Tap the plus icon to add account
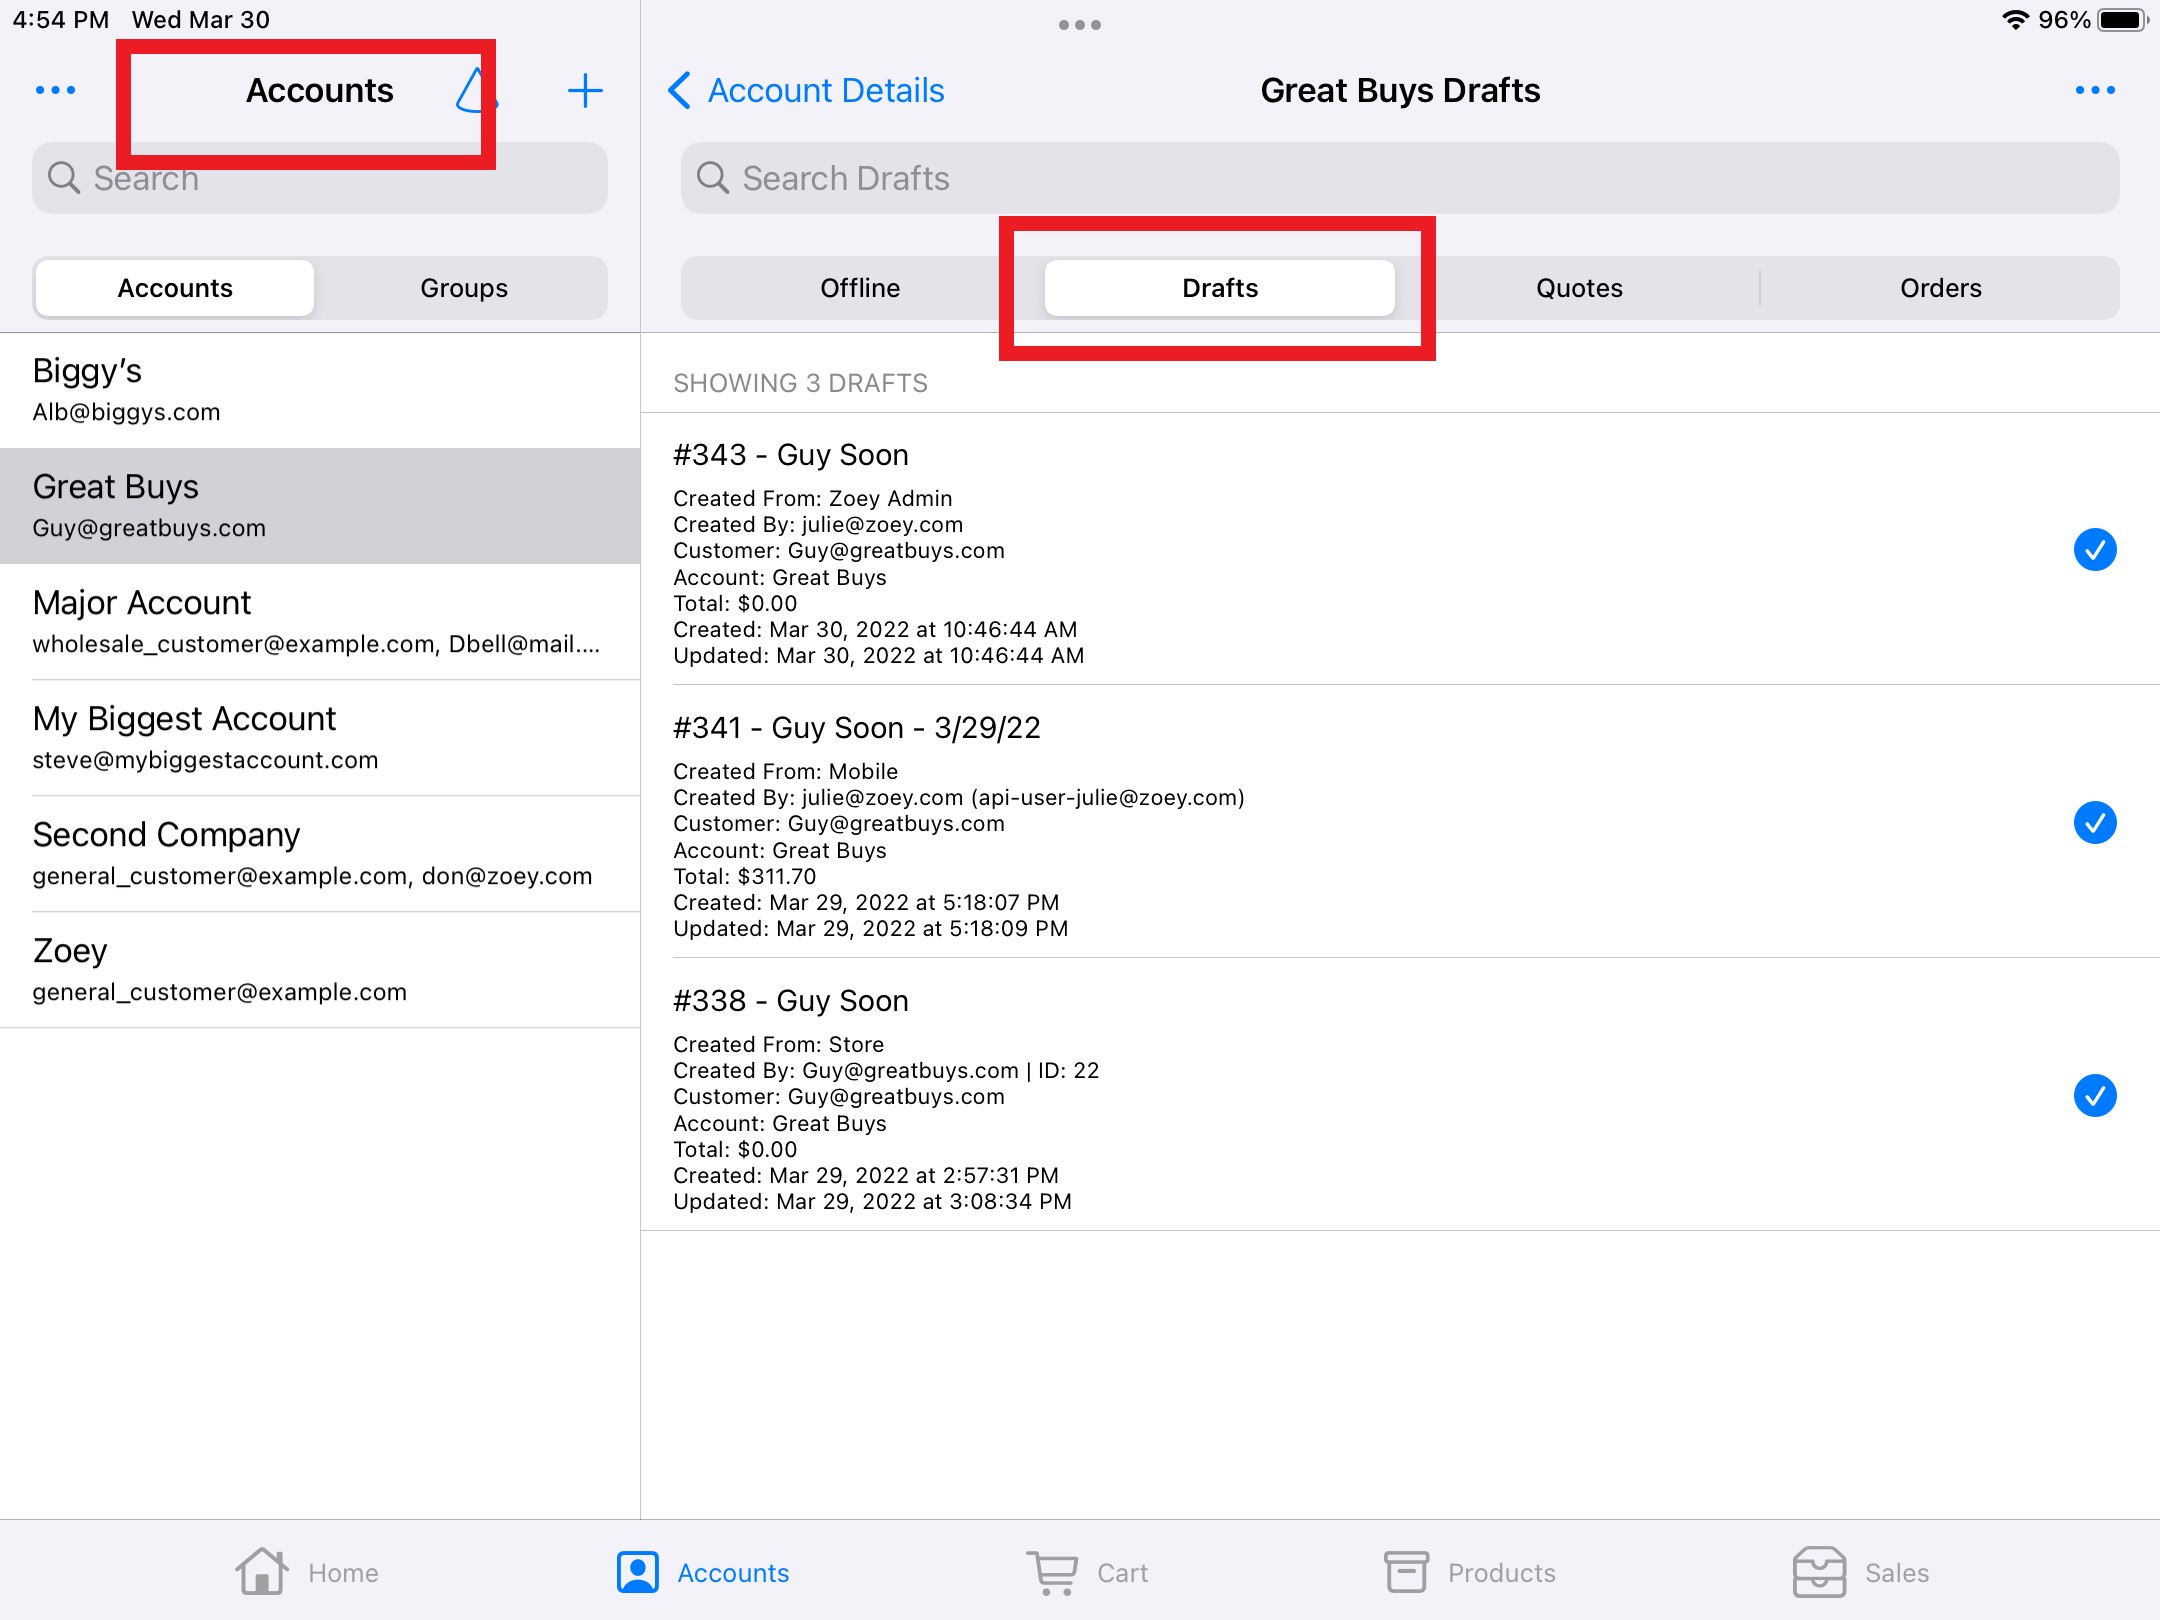 coord(585,91)
